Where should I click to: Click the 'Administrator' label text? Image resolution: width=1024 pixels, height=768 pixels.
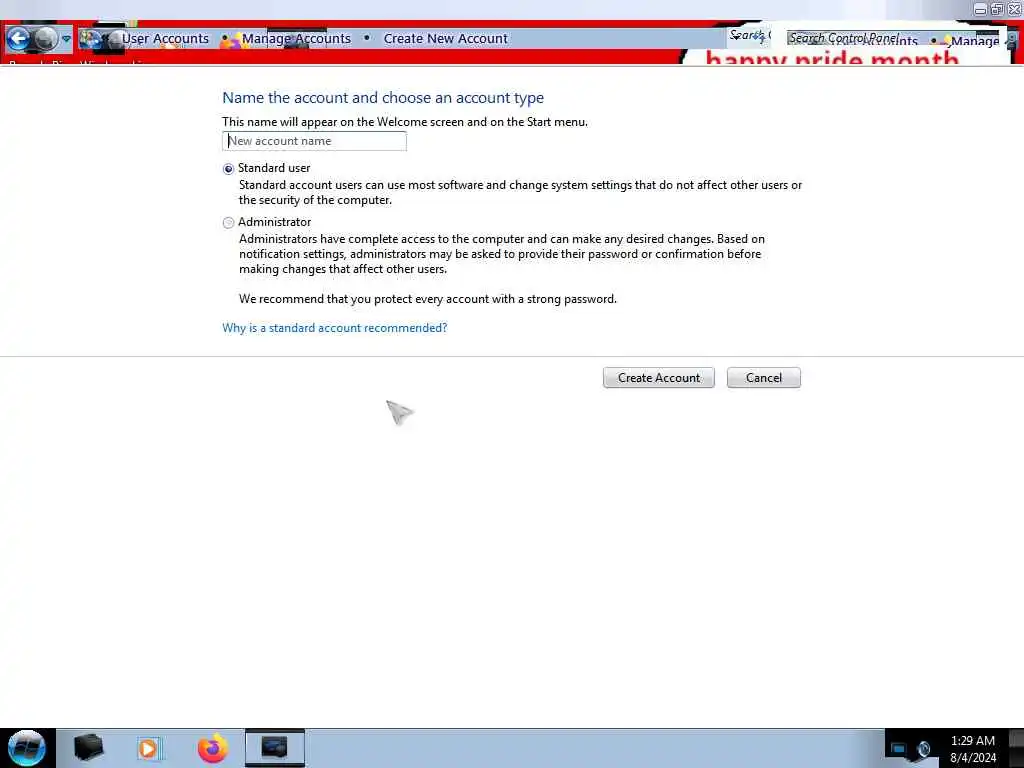[274, 222]
